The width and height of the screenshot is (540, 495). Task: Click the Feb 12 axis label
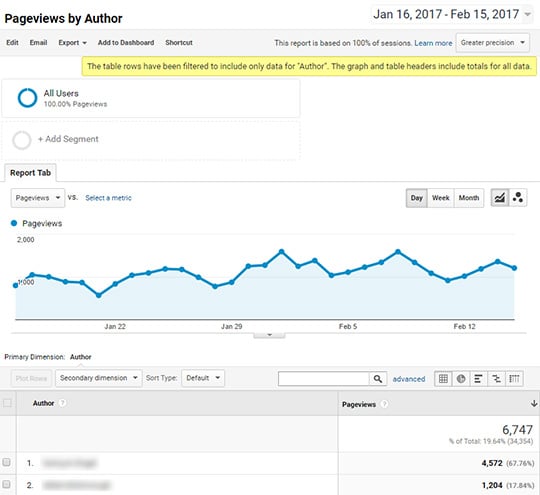[464, 326]
